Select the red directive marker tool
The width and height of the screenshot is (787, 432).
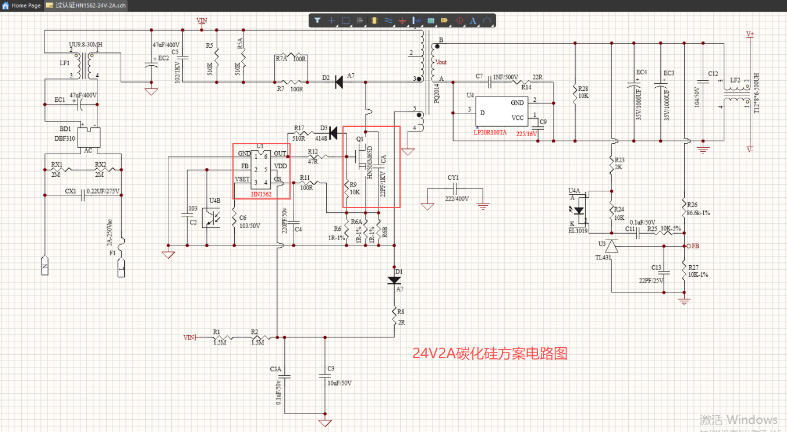coord(459,21)
